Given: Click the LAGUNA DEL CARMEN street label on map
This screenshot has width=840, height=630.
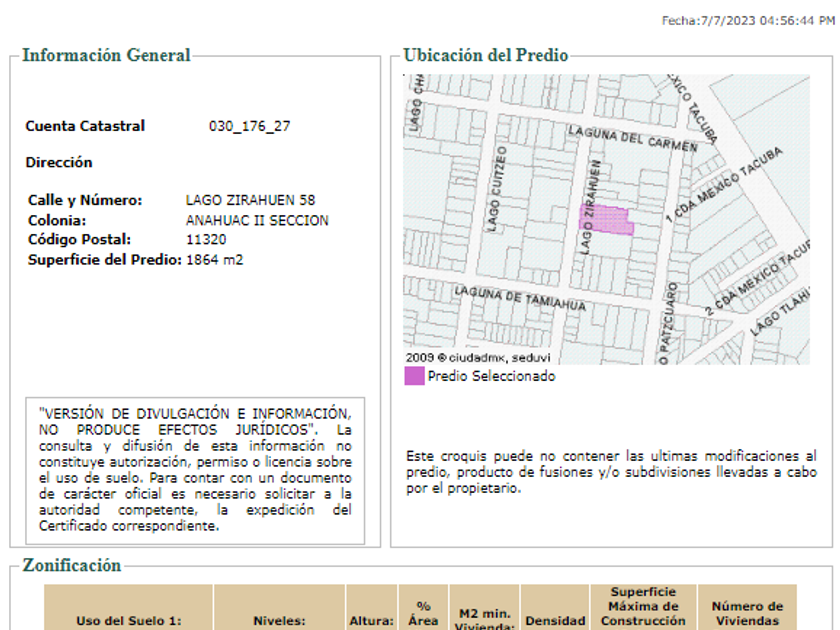Looking at the screenshot, I should coord(633,138).
